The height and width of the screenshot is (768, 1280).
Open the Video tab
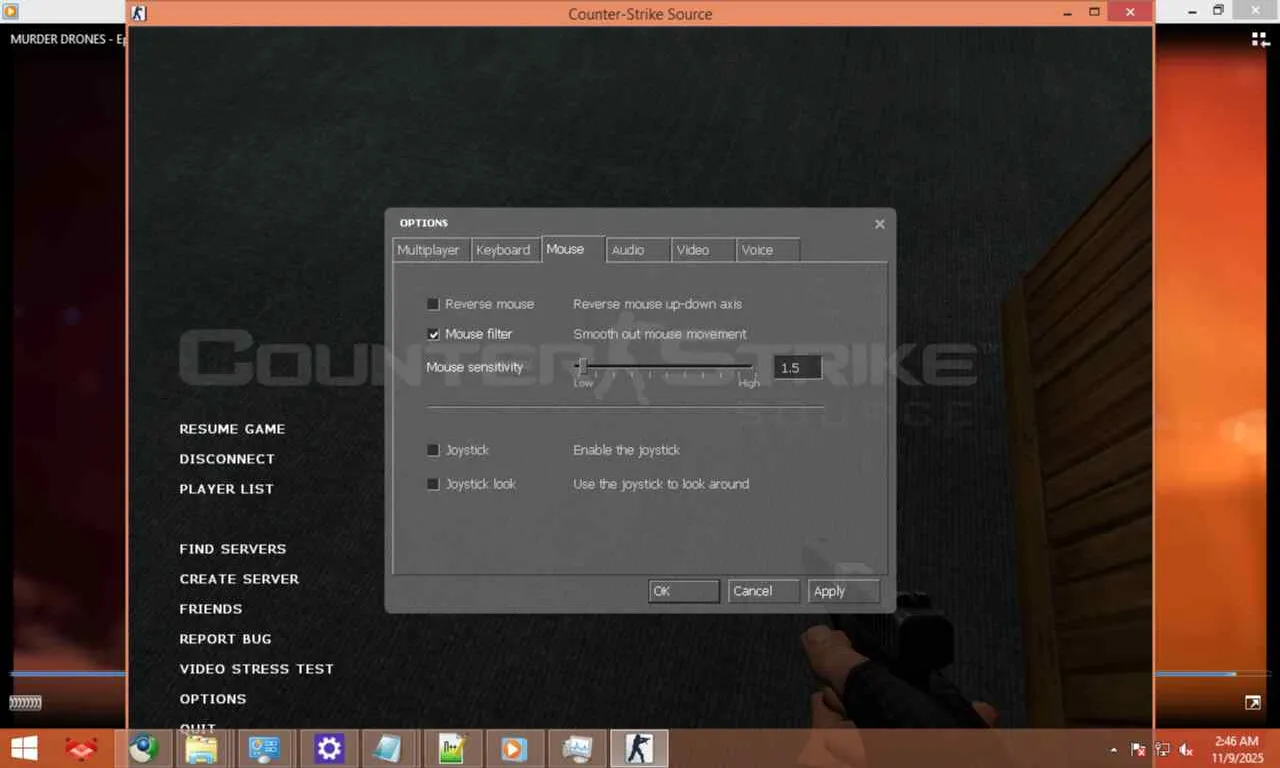[x=703, y=250]
